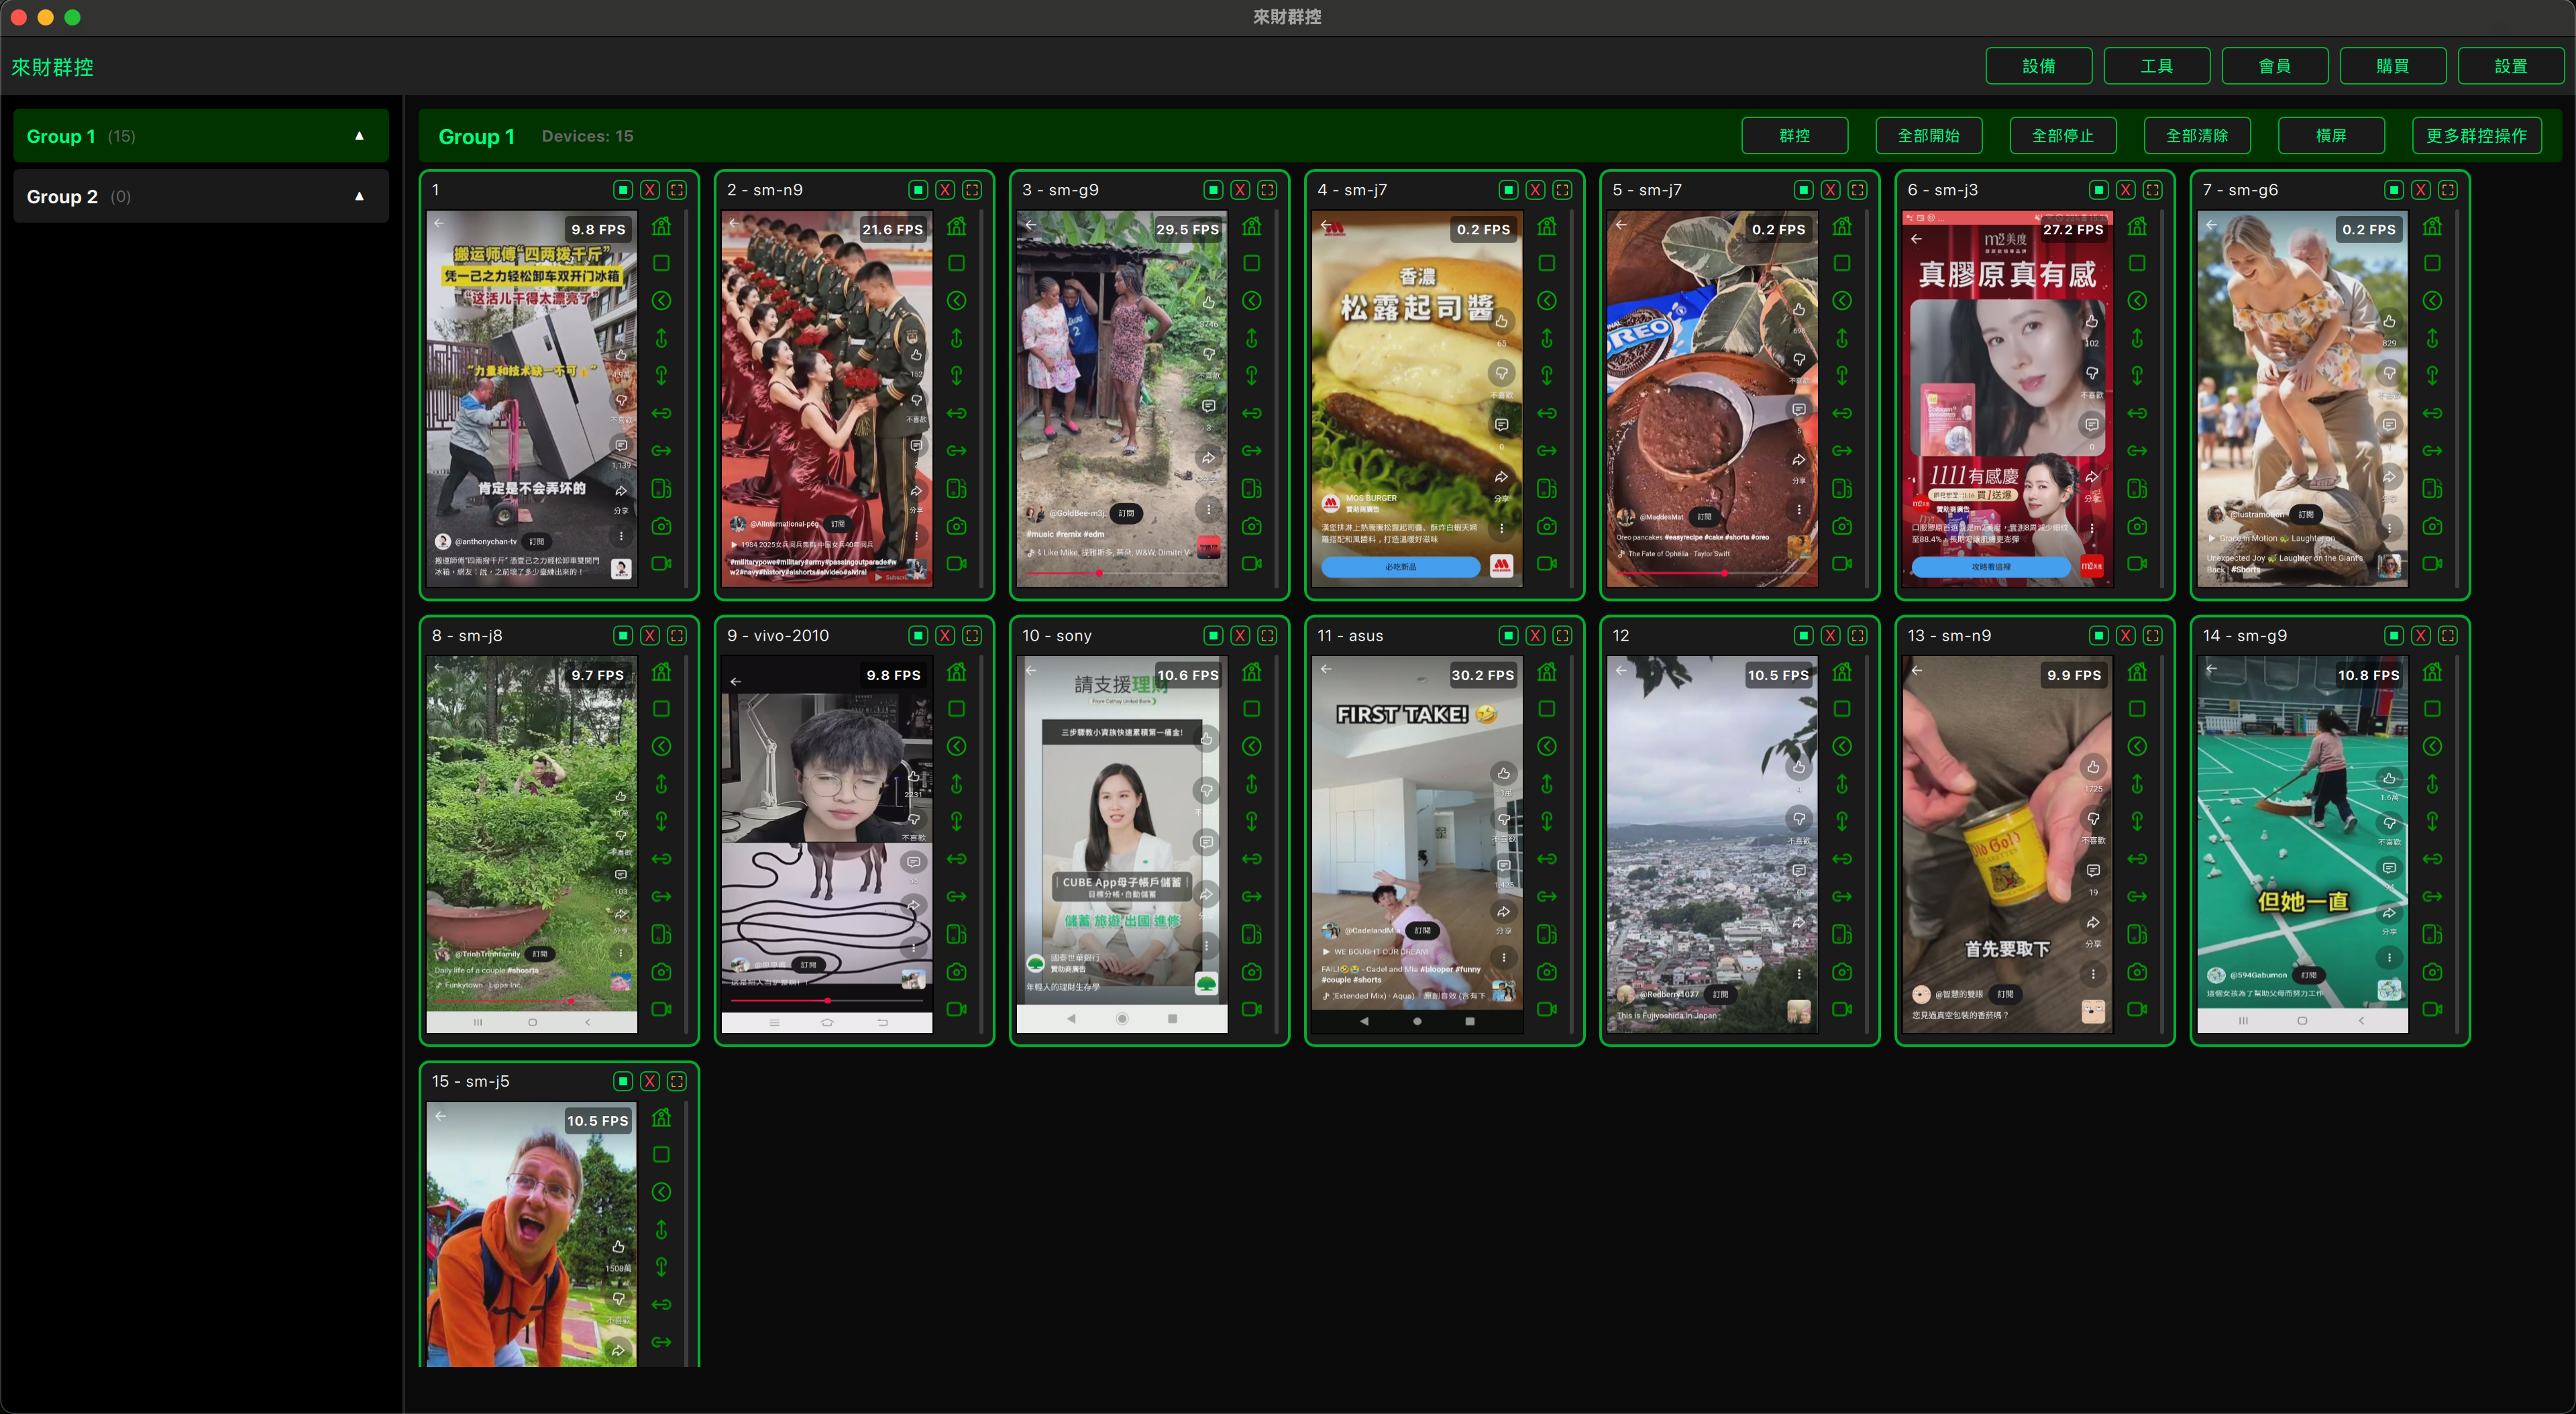Click the 全部停止 button
The image size is (2576, 1414).
pos(2062,136)
